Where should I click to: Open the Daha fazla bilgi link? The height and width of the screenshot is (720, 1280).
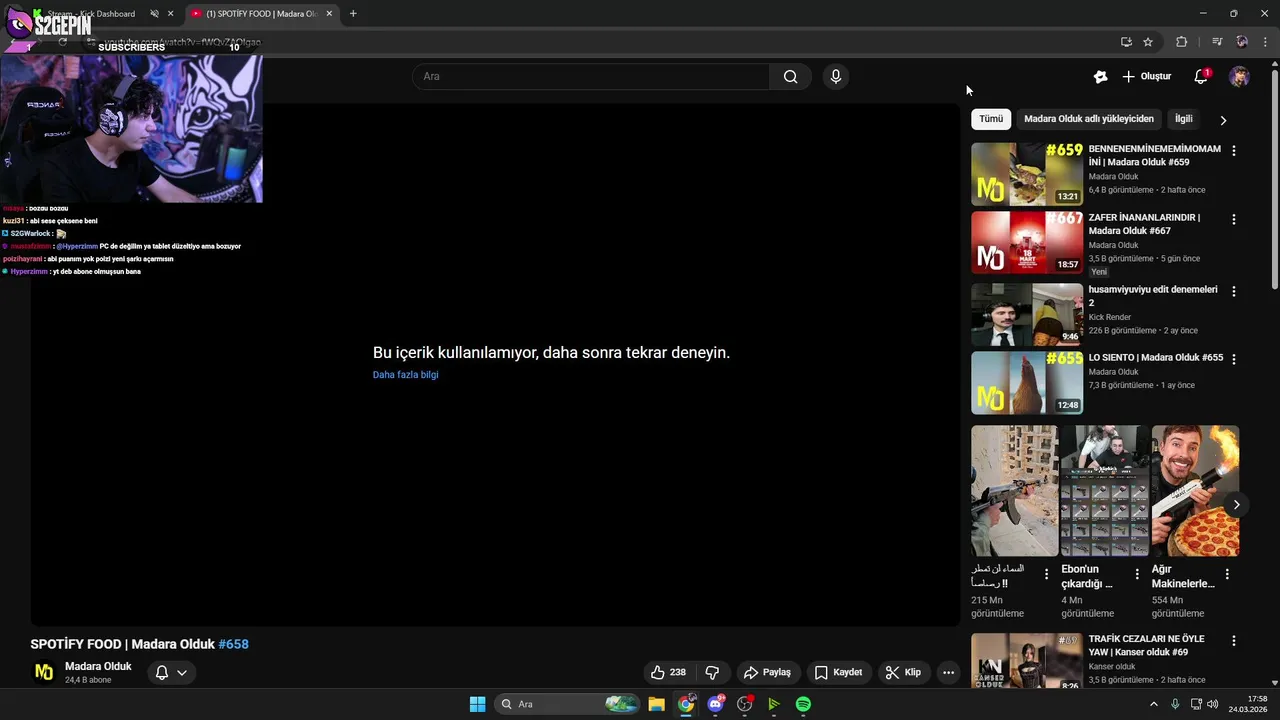tap(405, 375)
